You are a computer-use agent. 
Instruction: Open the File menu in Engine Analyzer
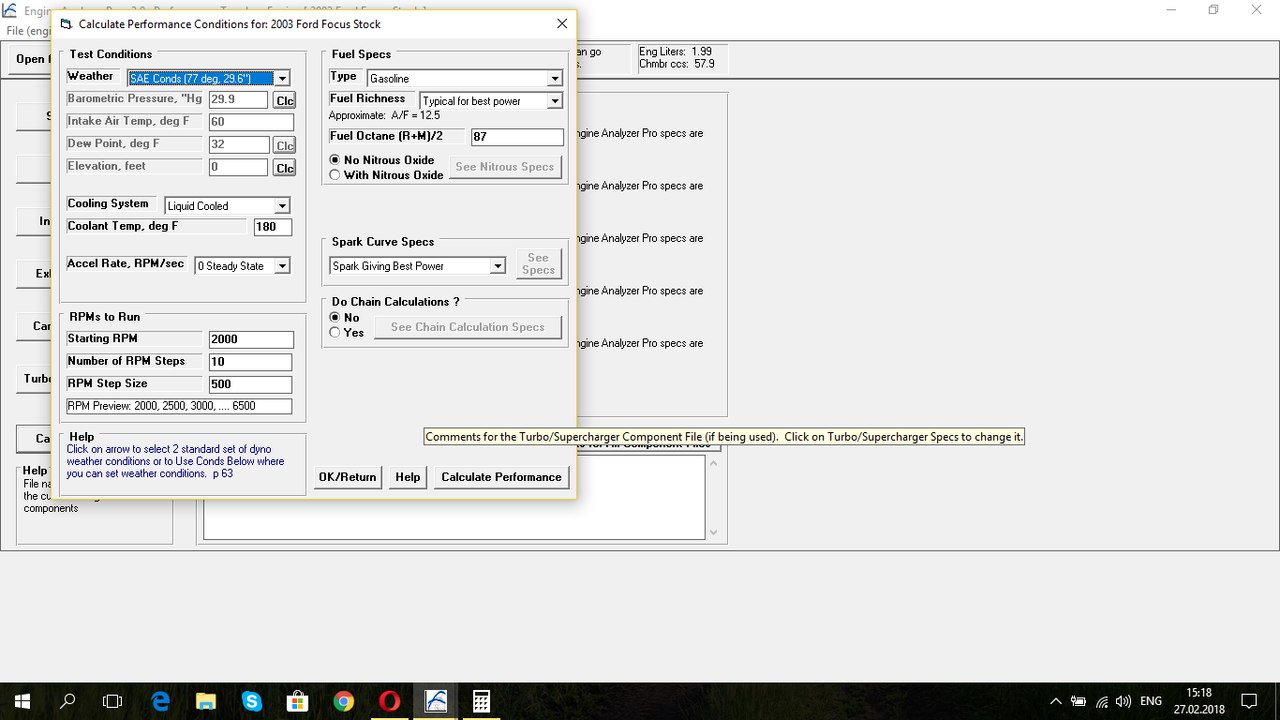(x=28, y=31)
